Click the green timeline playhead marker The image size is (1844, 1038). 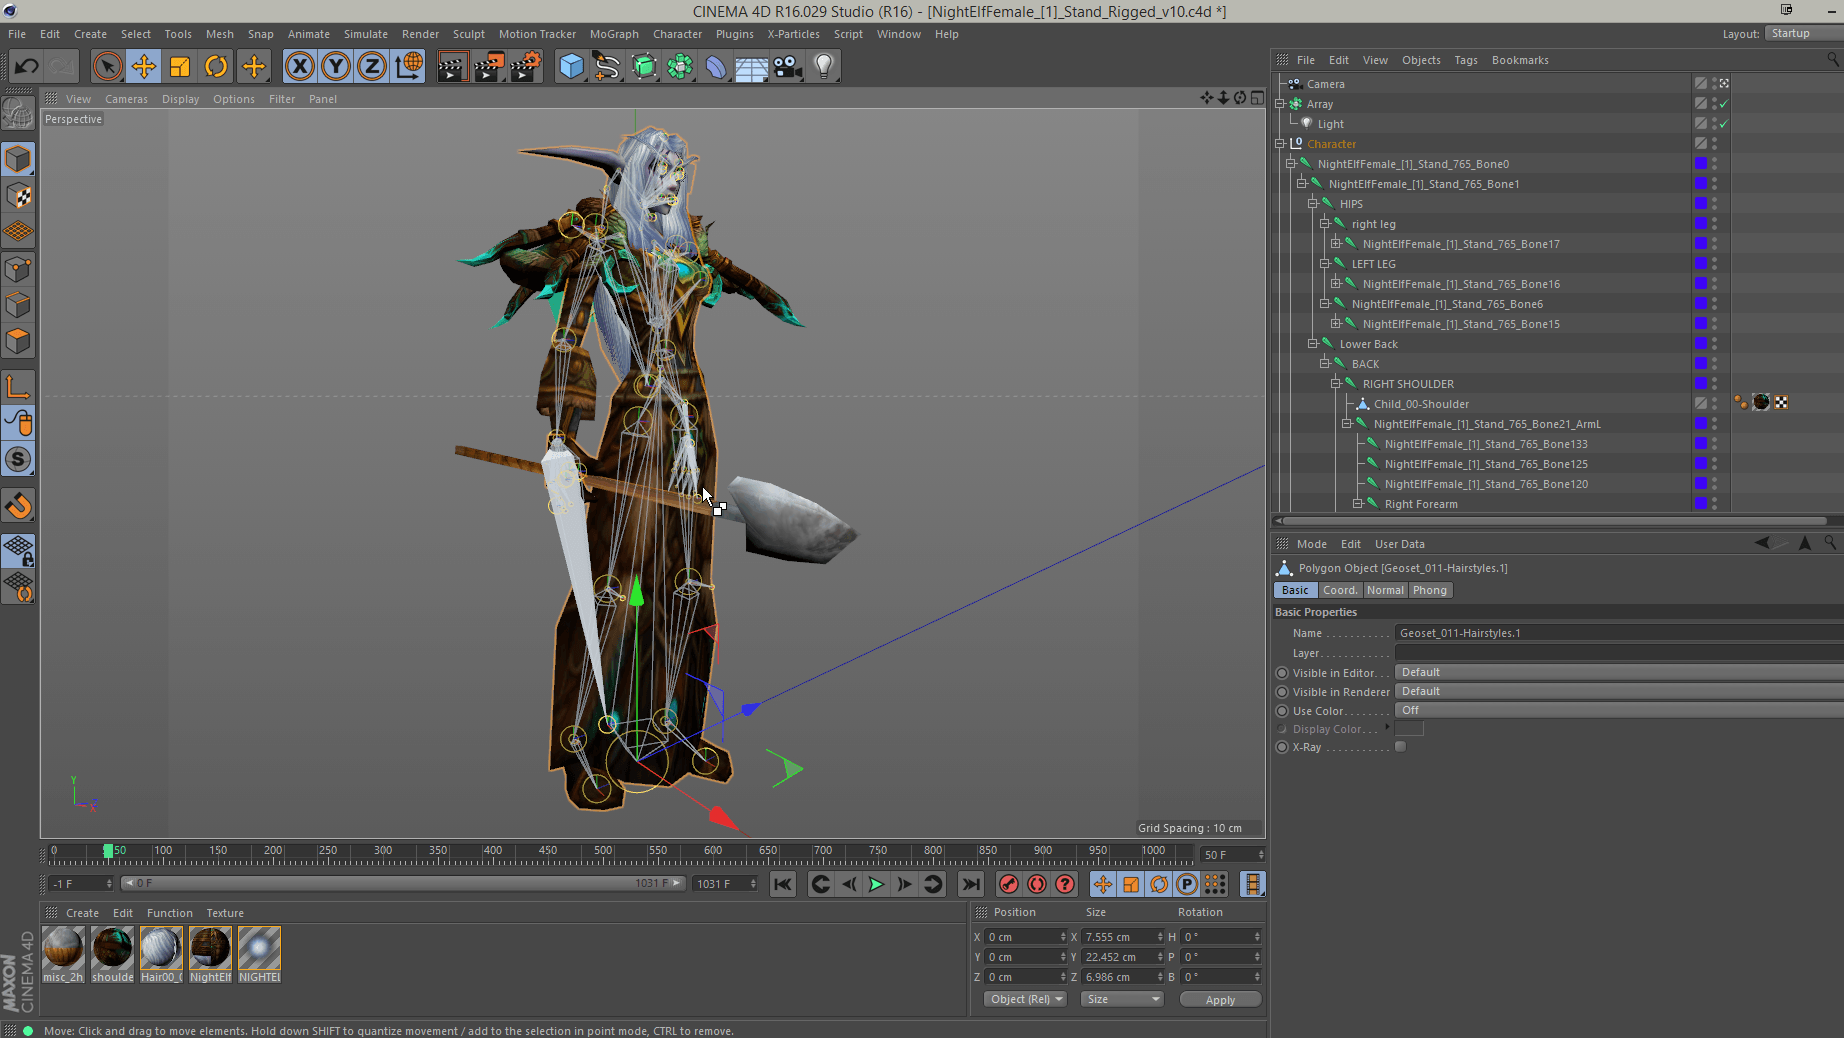(x=108, y=851)
